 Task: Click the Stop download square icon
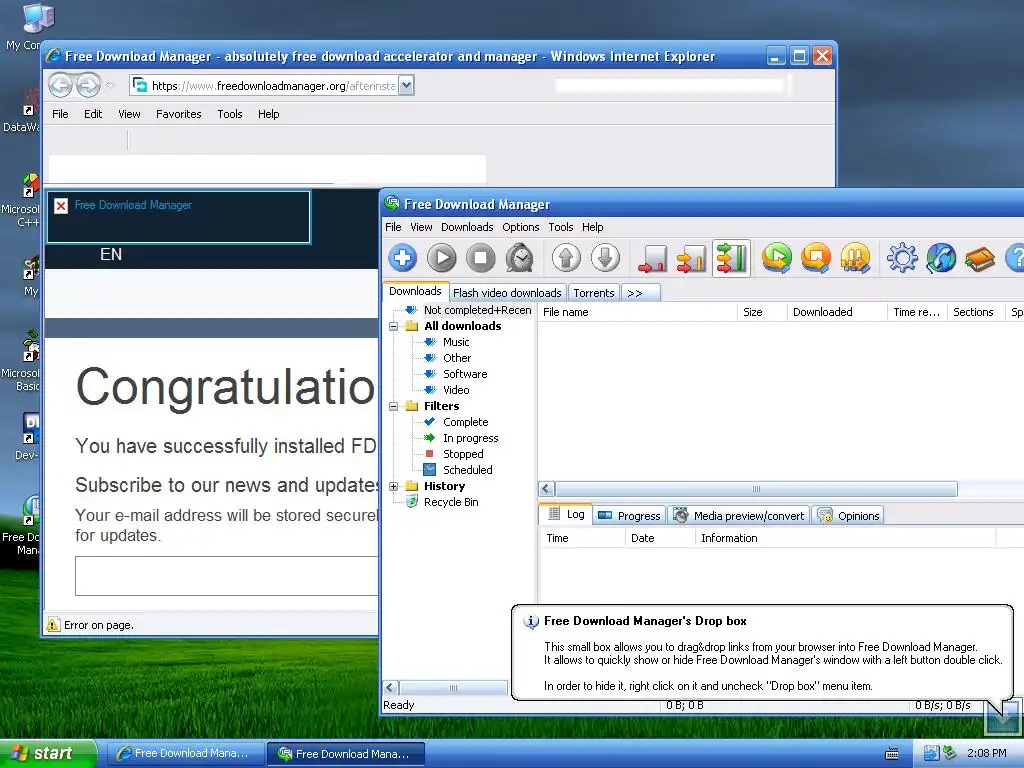pos(481,258)
